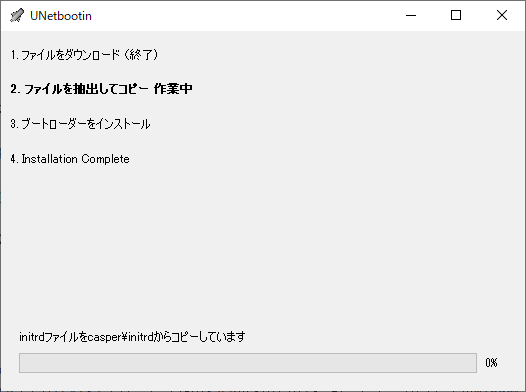Click the word Complete in step 4
526x392 pixels.
click(x=105, y=159)
